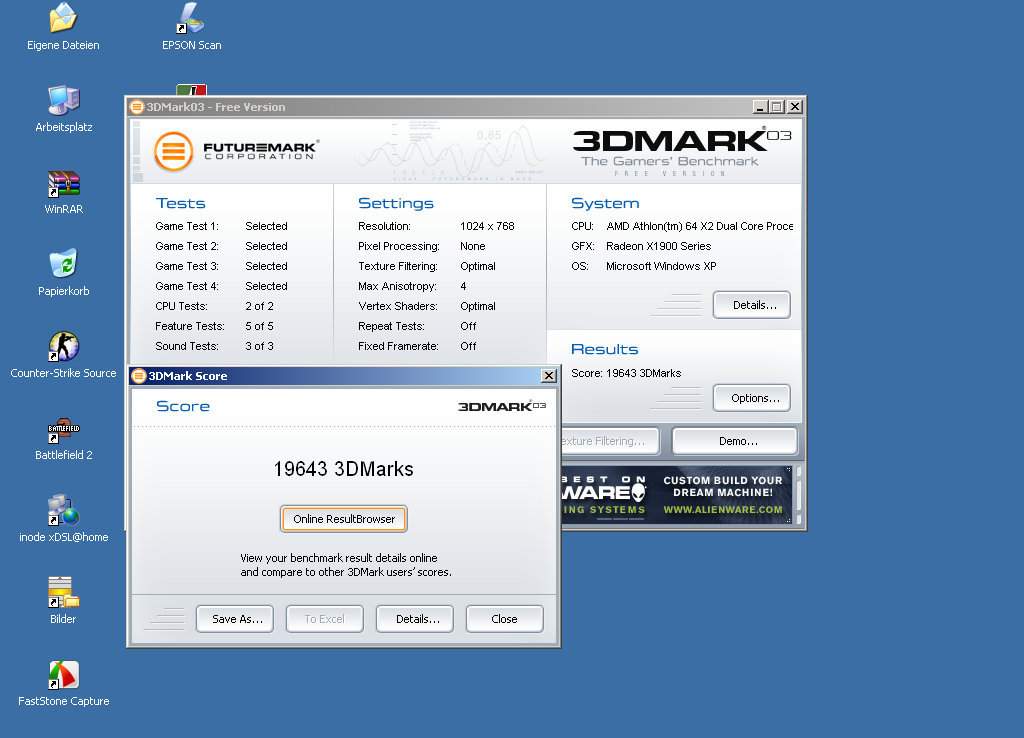Click the 'Vertex Shaders: Optimal' setting
Image resolution: width=1024 pixels, height=738 pixels.
(427, 306)
